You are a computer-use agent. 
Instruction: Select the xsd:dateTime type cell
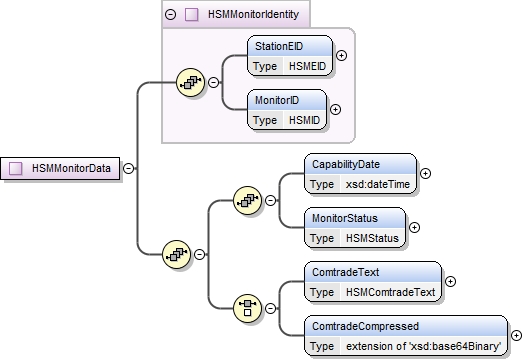click(378, 184)
